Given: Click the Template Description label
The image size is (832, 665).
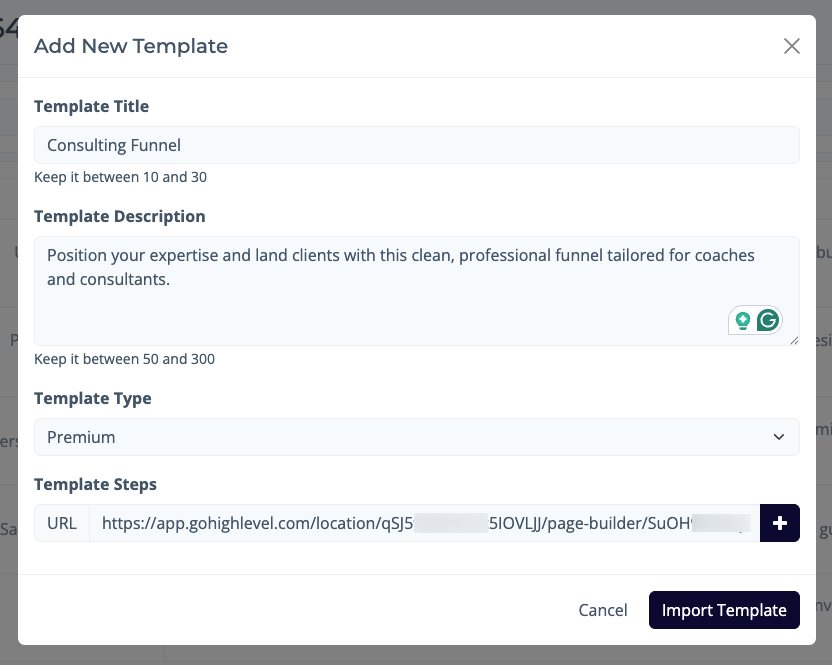Looking at the screenshot, I should [119, 216].
